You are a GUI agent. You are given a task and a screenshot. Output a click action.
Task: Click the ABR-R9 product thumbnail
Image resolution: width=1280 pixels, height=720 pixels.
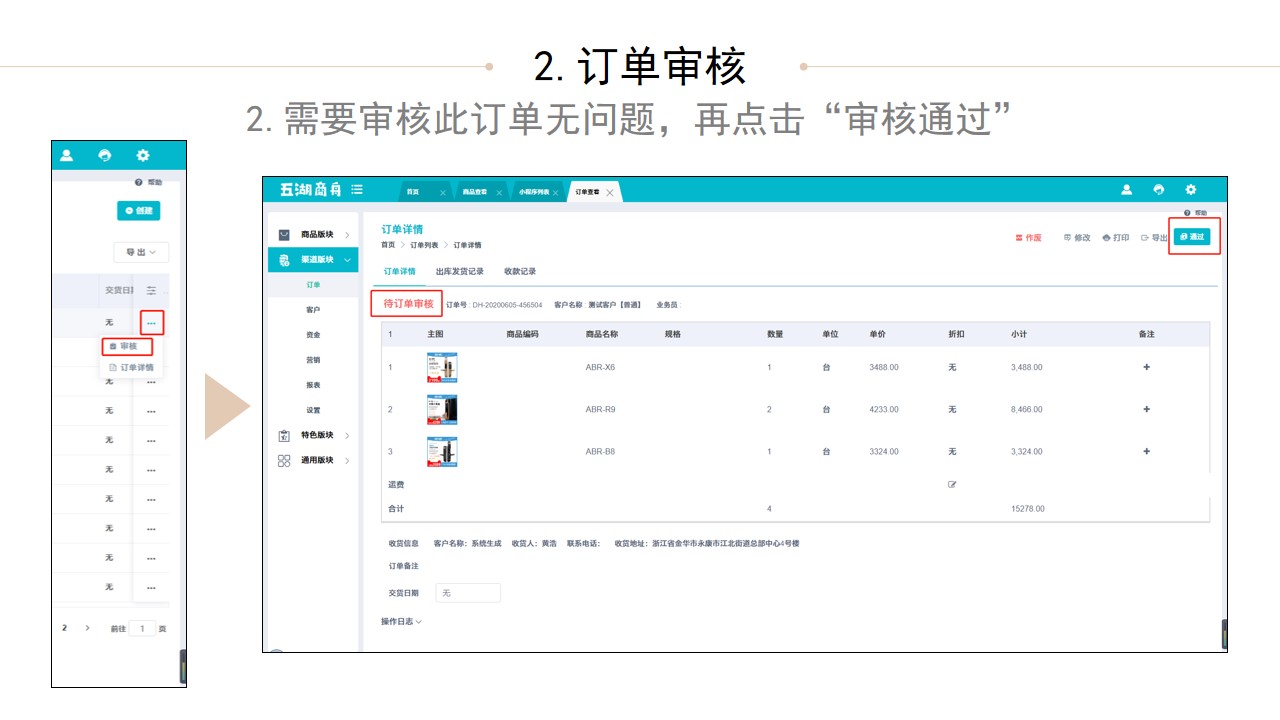pos(442,409)
